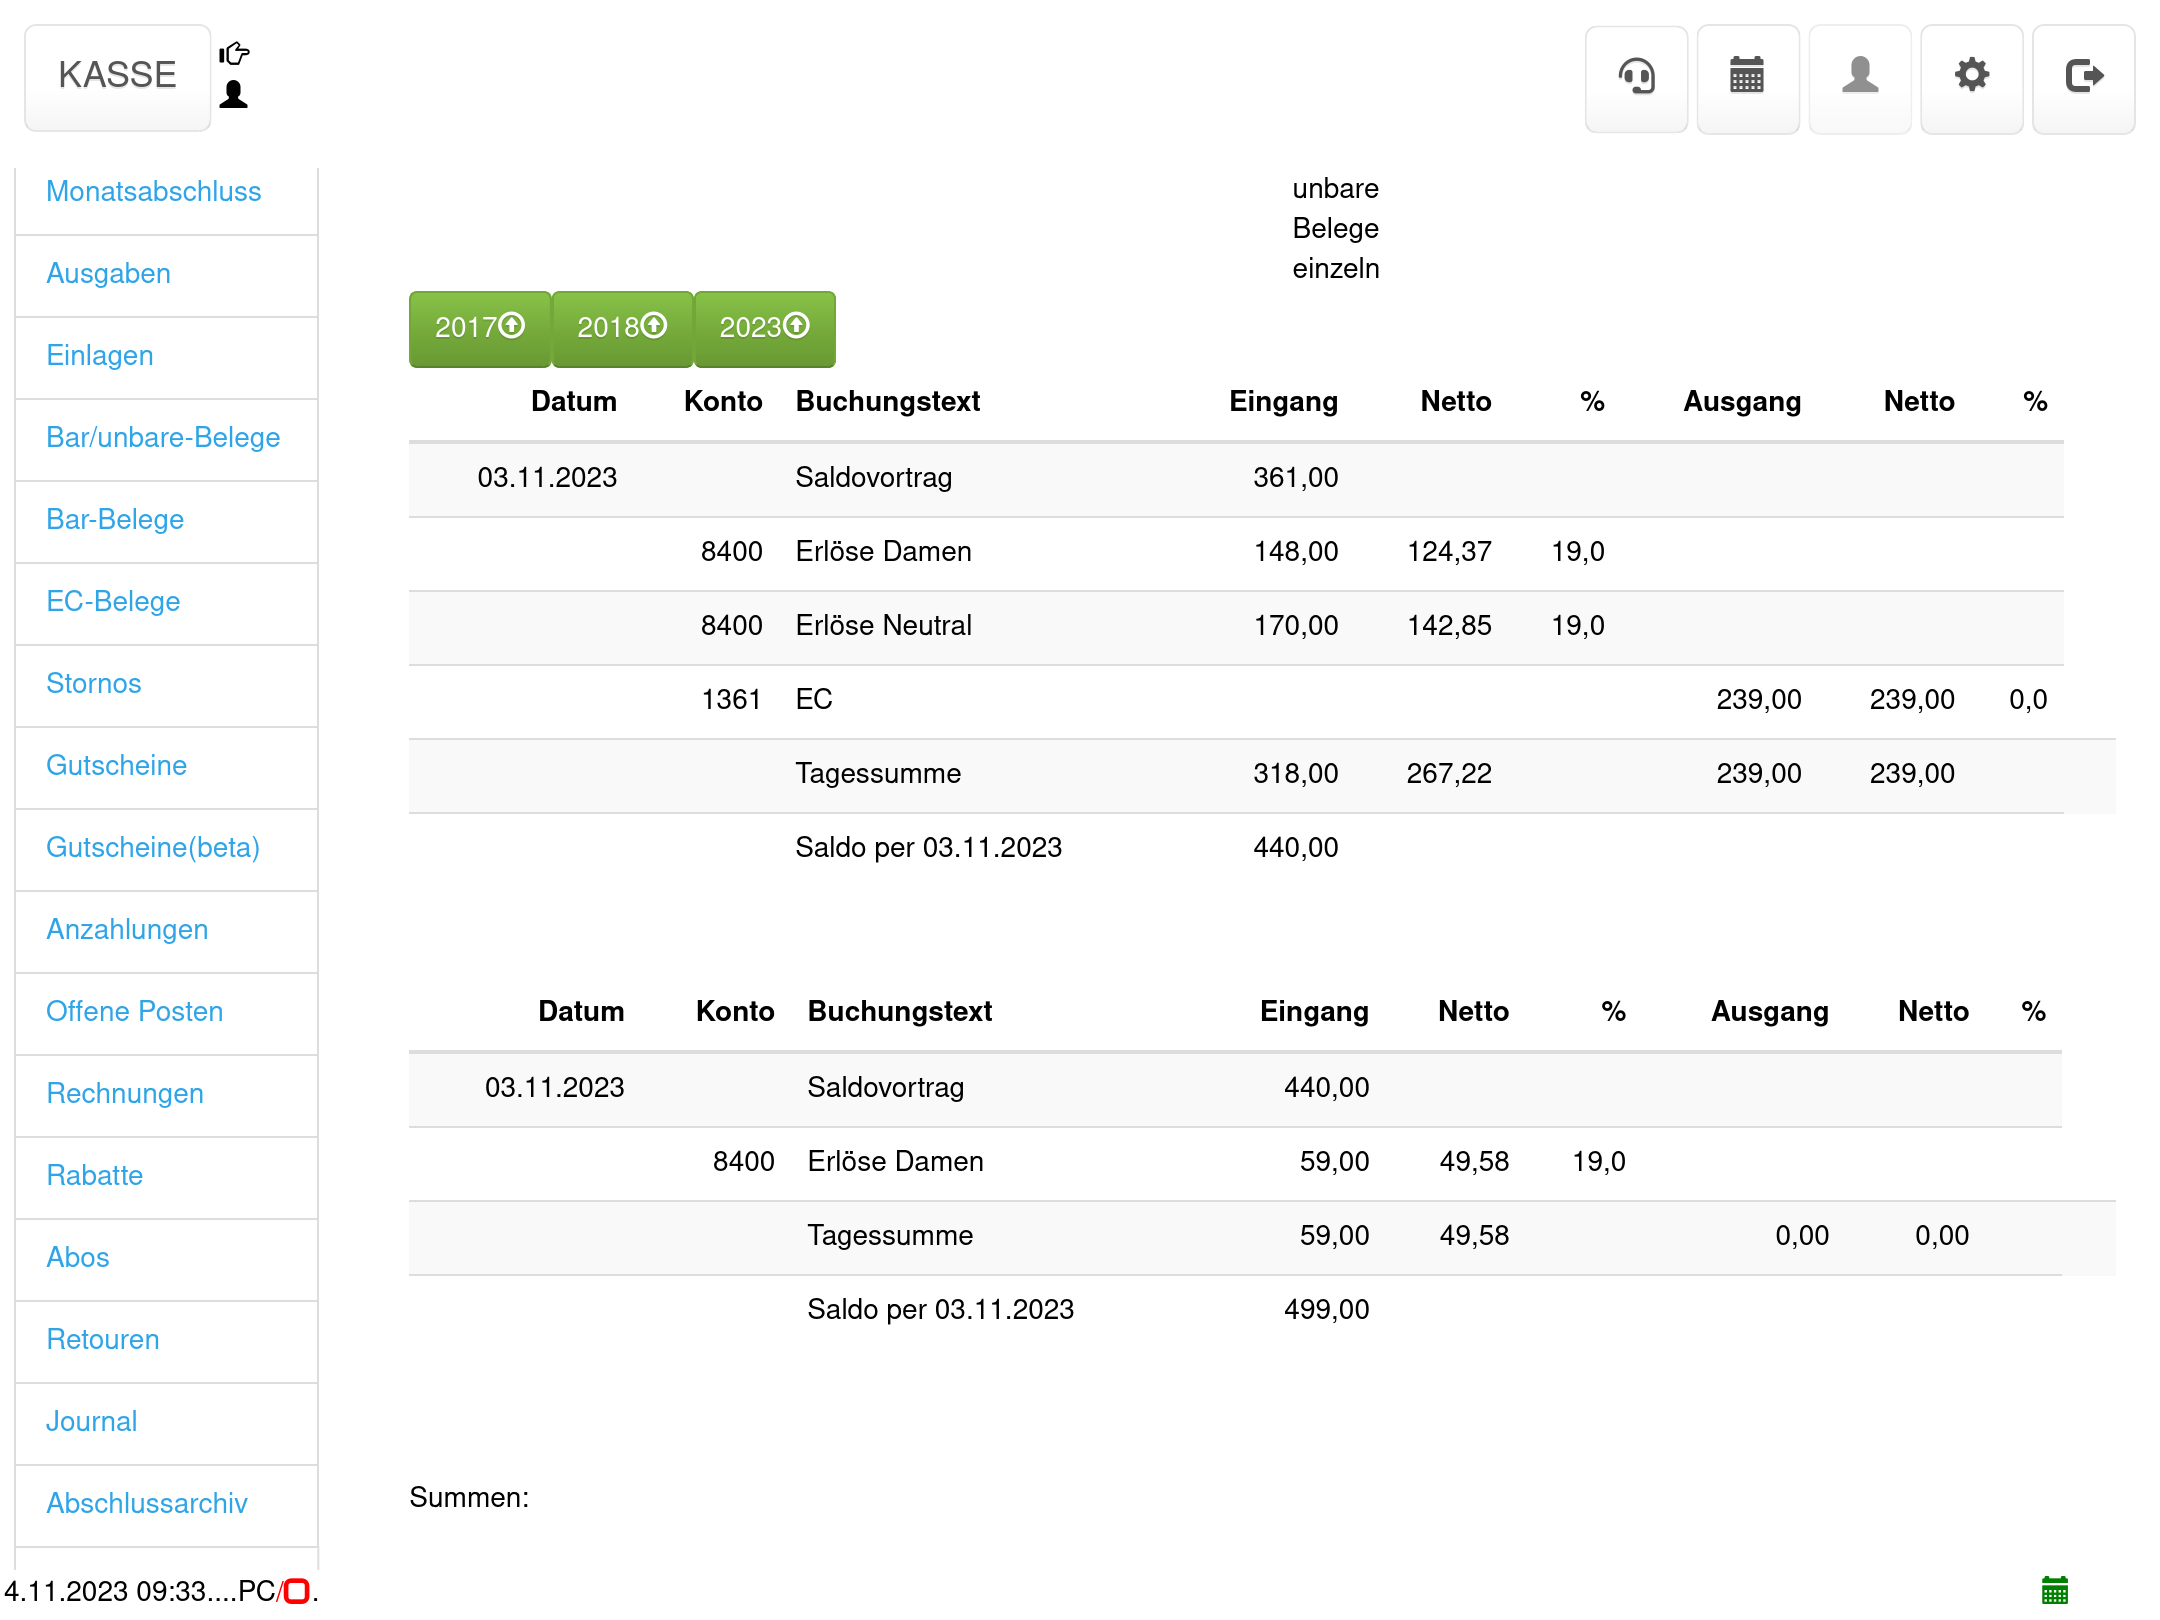The height and width of the screenshot is (1620, 2160).
Task: Click the logout exit icon
Action: [2084, 78]
